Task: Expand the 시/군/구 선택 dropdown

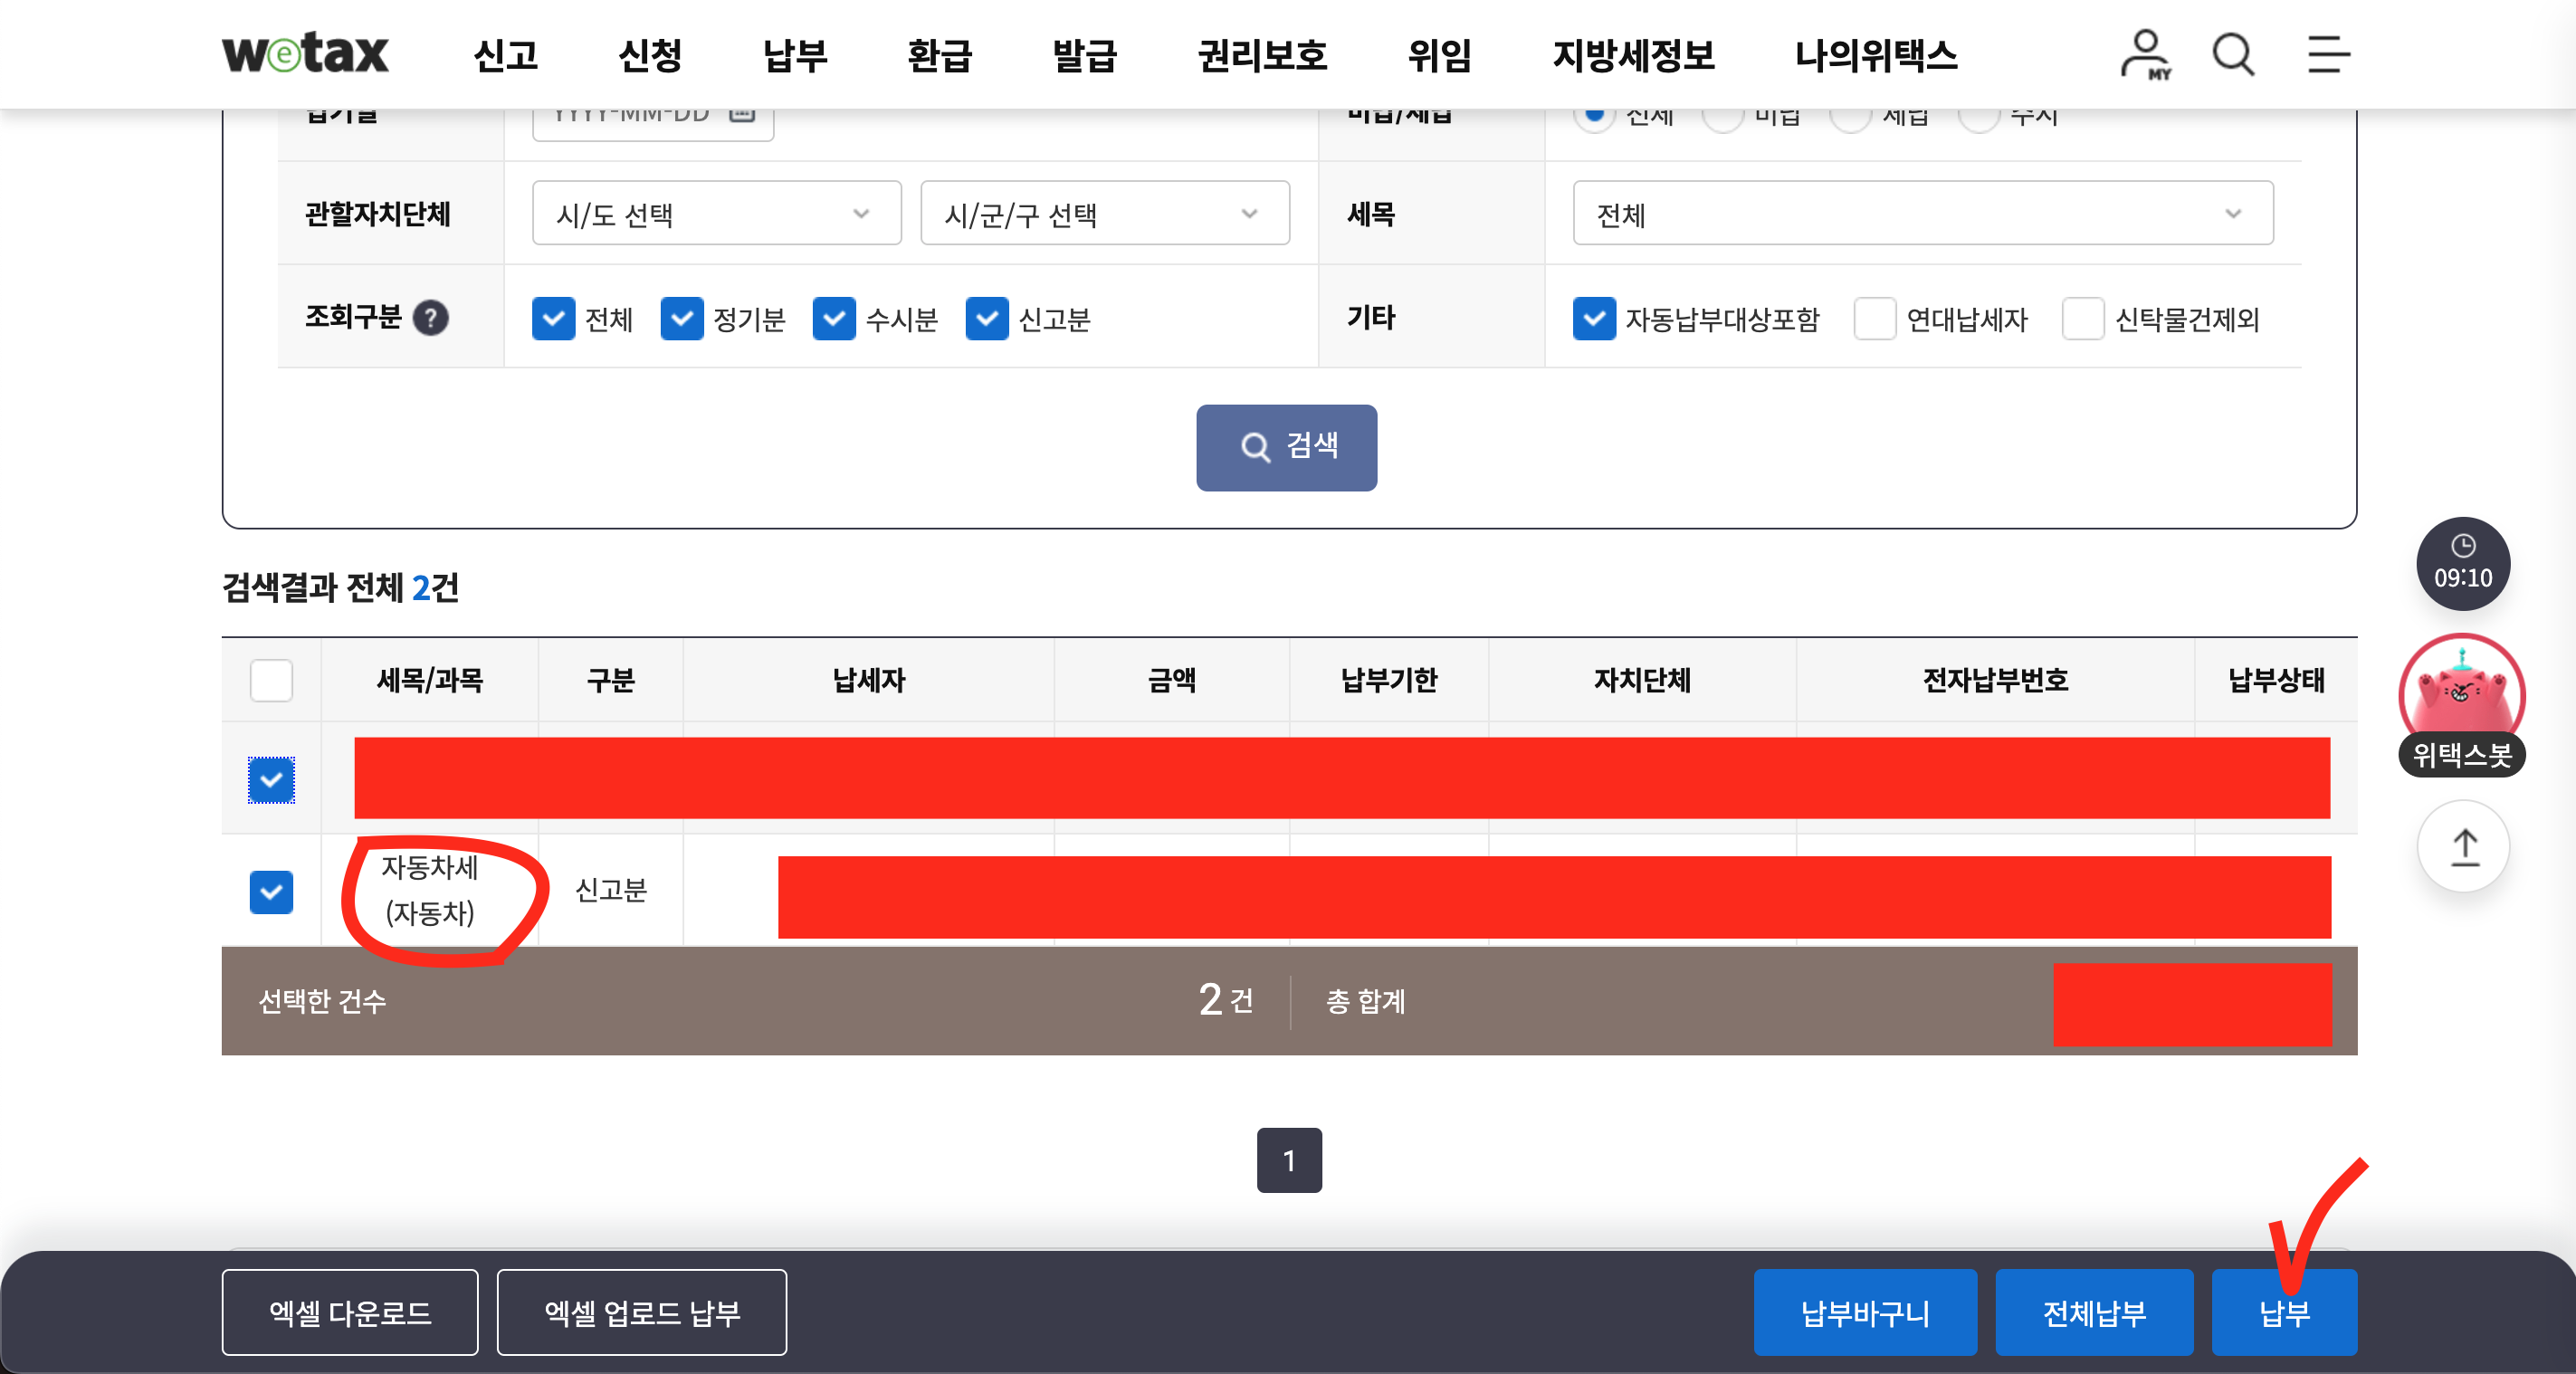Action: (1104, 213)
